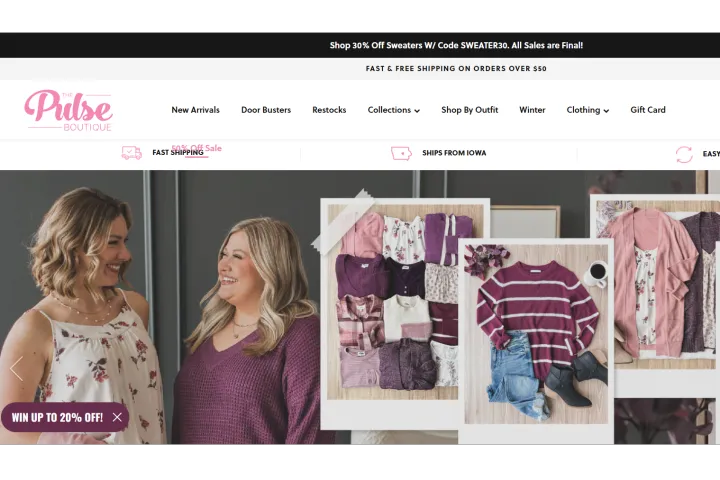Open the Shop By Outfit page
Viewport: 720px width, 480px height.
[x=470, y=110]
